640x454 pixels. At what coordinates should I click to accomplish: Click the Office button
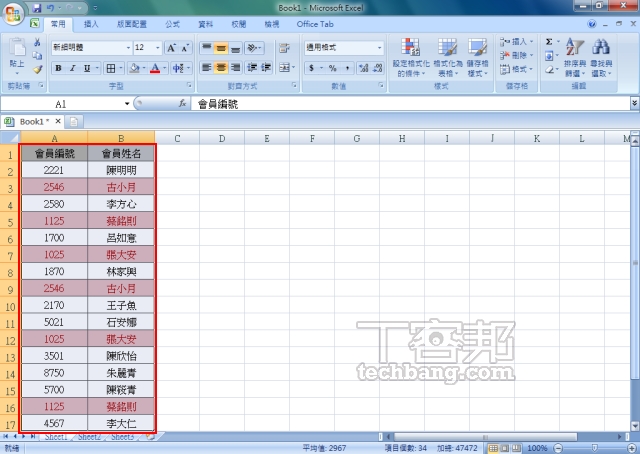click(x=13, y=13)
